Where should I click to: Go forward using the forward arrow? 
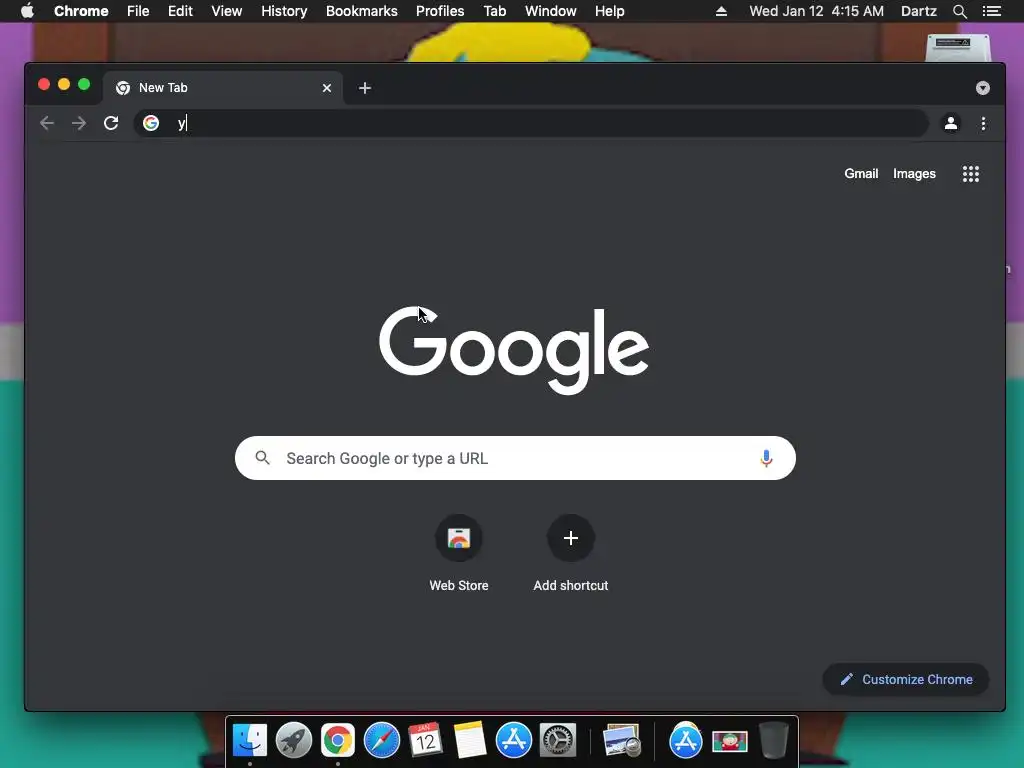(79, 123)
